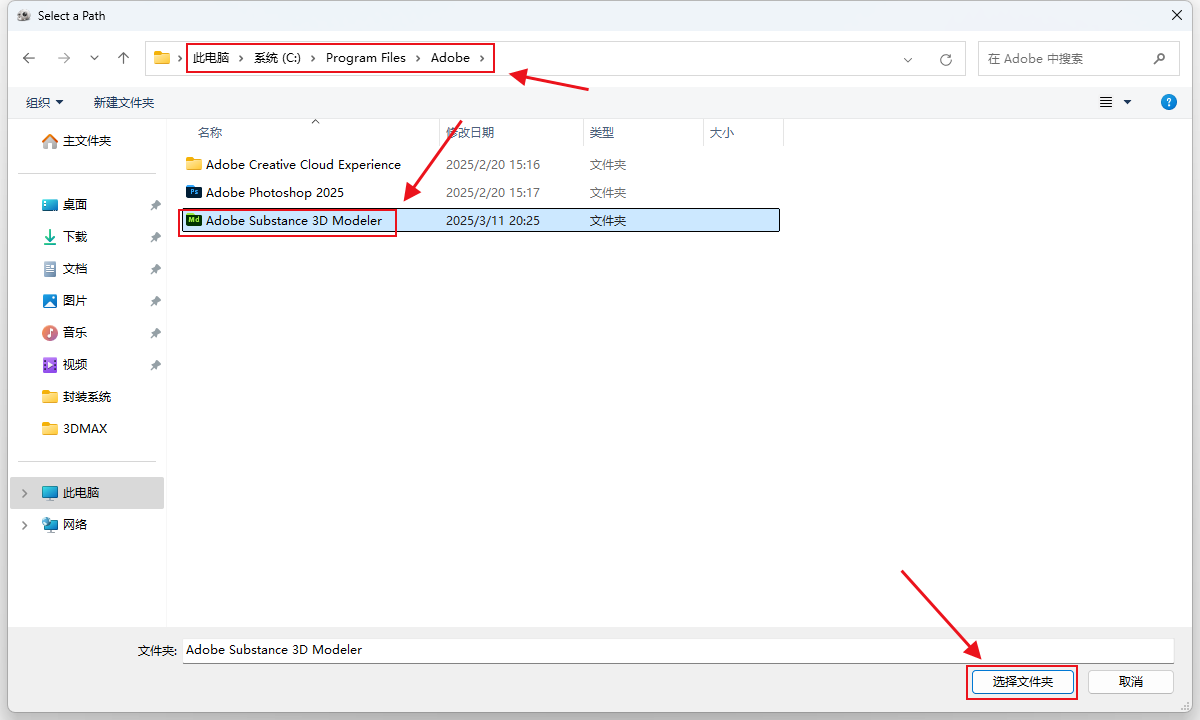Select Adobe Photoshop 2025 folder
Image resolution: width=1200 pixels, height=720 pixels.
[x=275, y=192]
